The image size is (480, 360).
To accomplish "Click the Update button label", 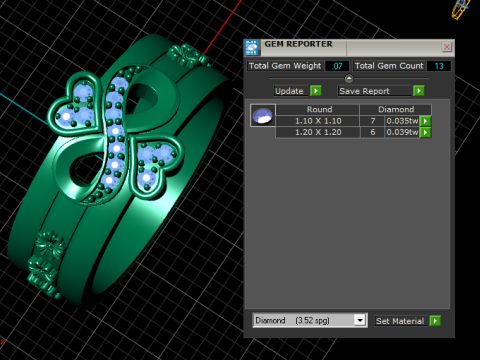I will (x=289, y=91).
